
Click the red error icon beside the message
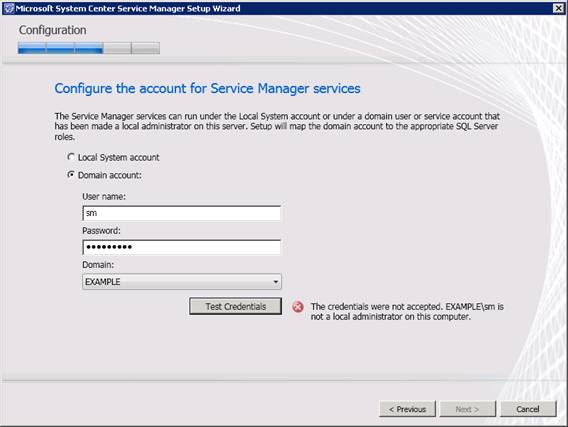pyautogui.click(x=298, y=307)
